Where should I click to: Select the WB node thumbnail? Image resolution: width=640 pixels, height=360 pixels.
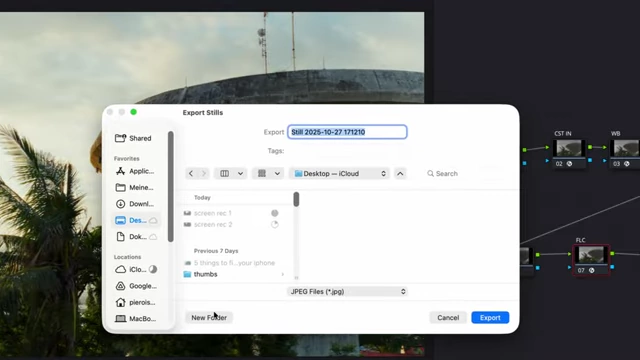pos(625,148)
